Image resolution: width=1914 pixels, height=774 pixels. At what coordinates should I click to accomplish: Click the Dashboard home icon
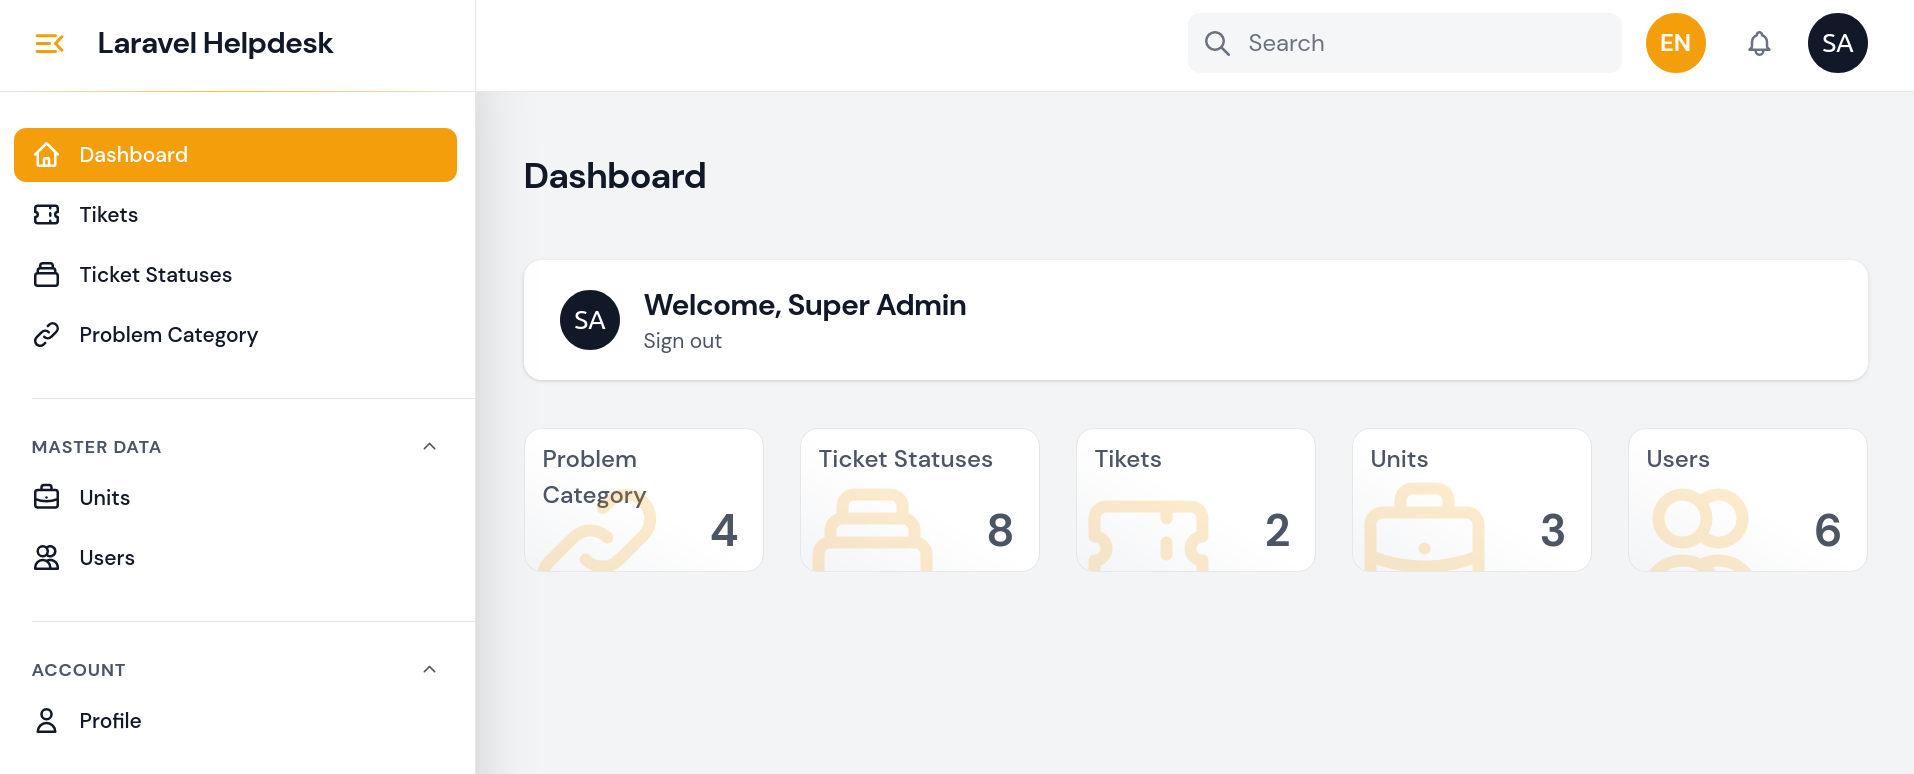pos(46,155)
